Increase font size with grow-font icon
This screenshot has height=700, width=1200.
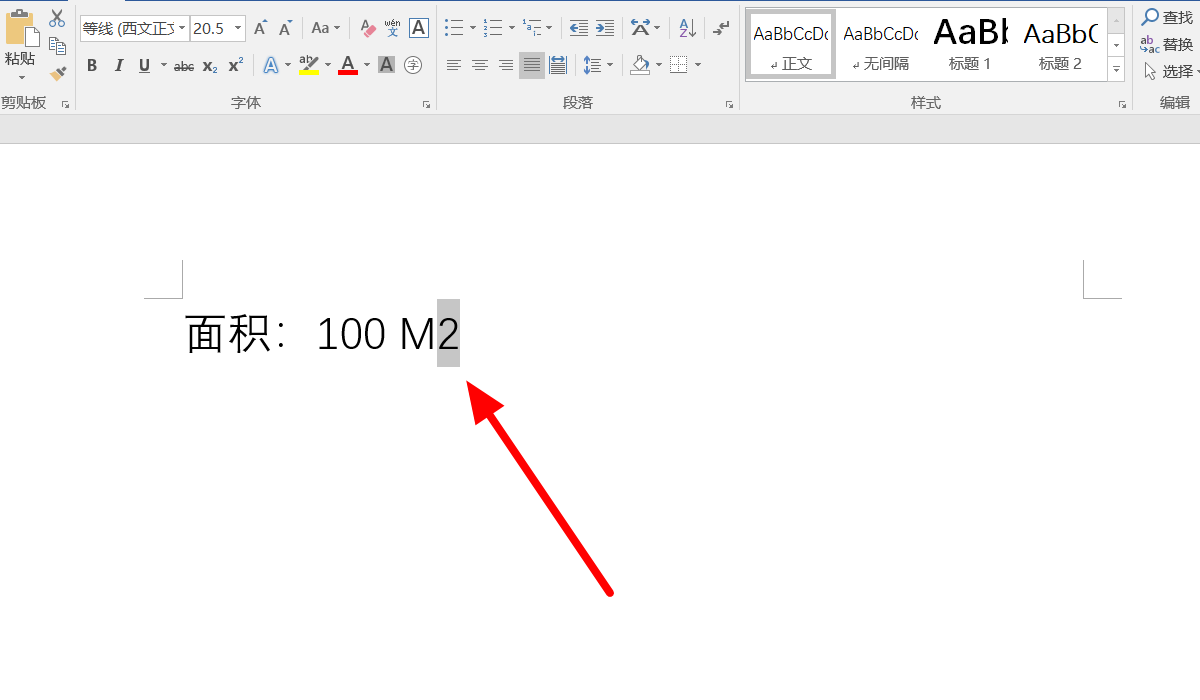pyautogui.click(x=260, y=28)
